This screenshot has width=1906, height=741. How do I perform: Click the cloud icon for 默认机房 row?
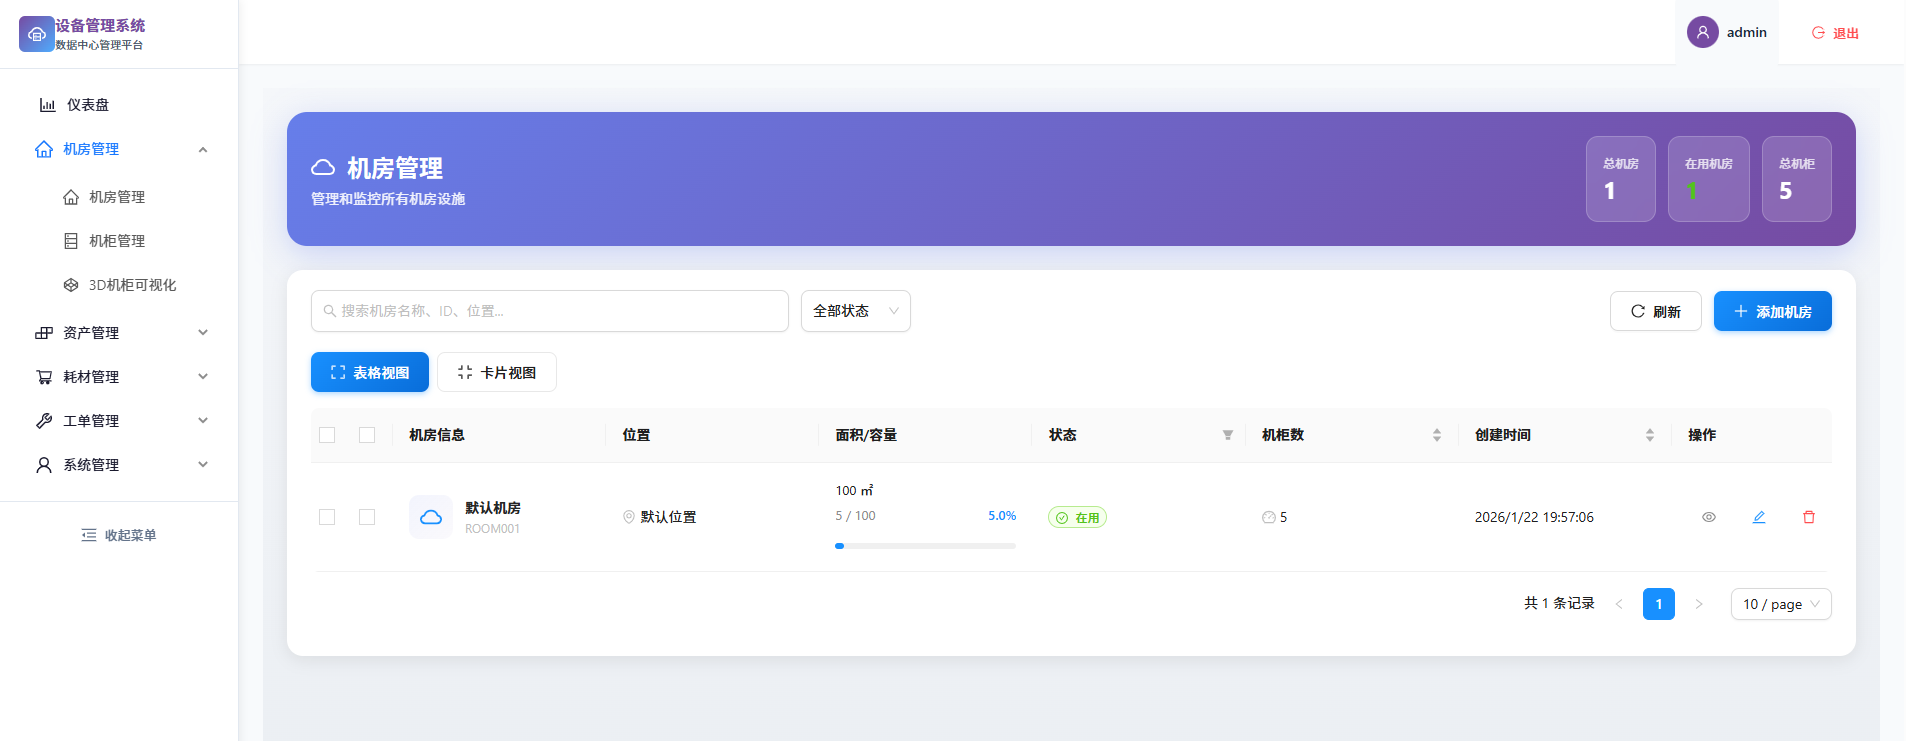(x=431, y=517)
